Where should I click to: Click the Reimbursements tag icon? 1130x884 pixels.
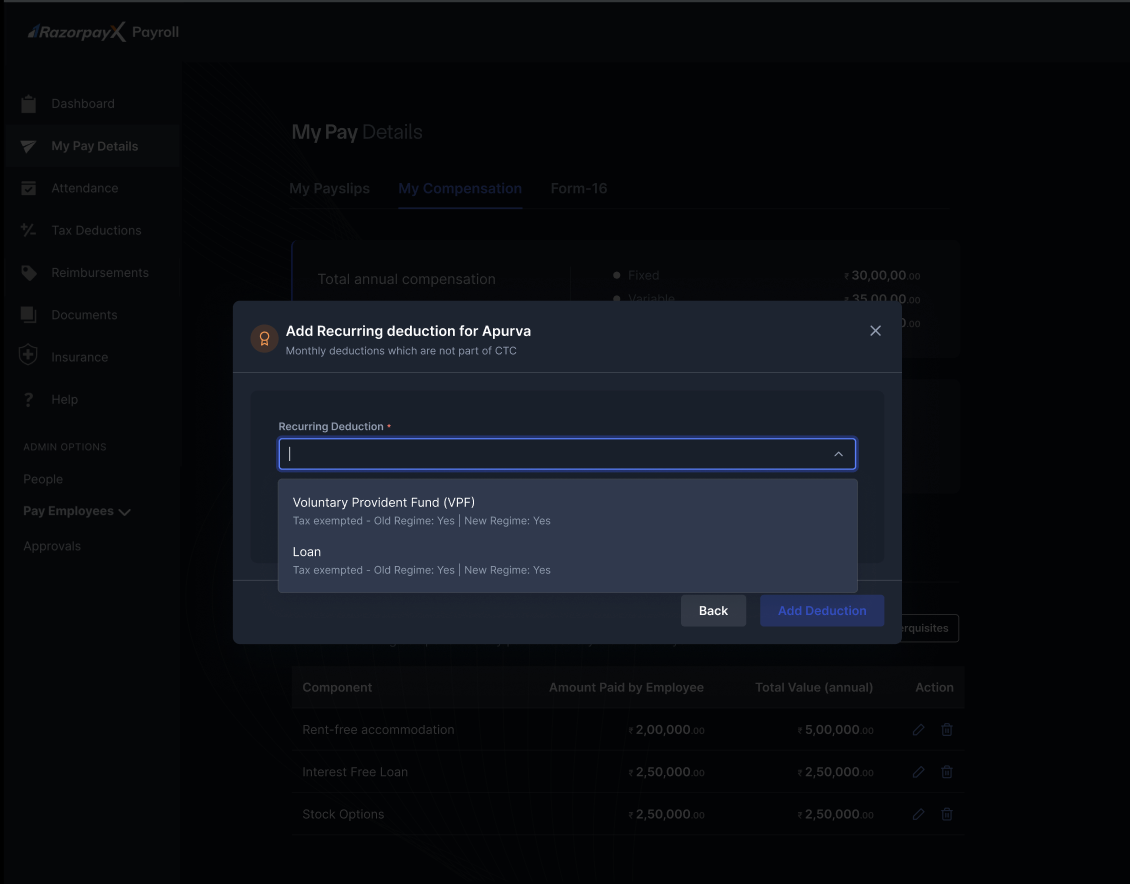click(x=29, y=273)
